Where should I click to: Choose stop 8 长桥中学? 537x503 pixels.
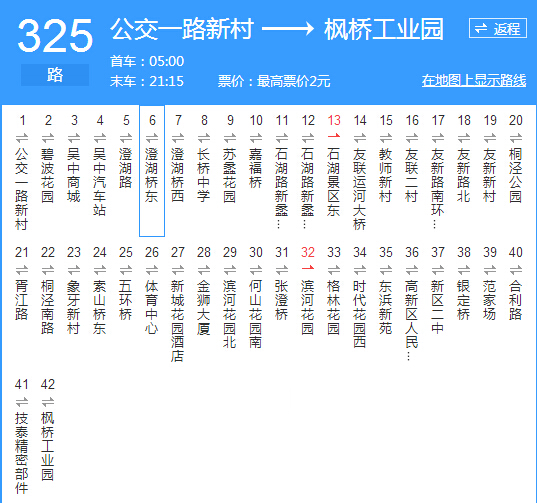click(x=204, y=175)
